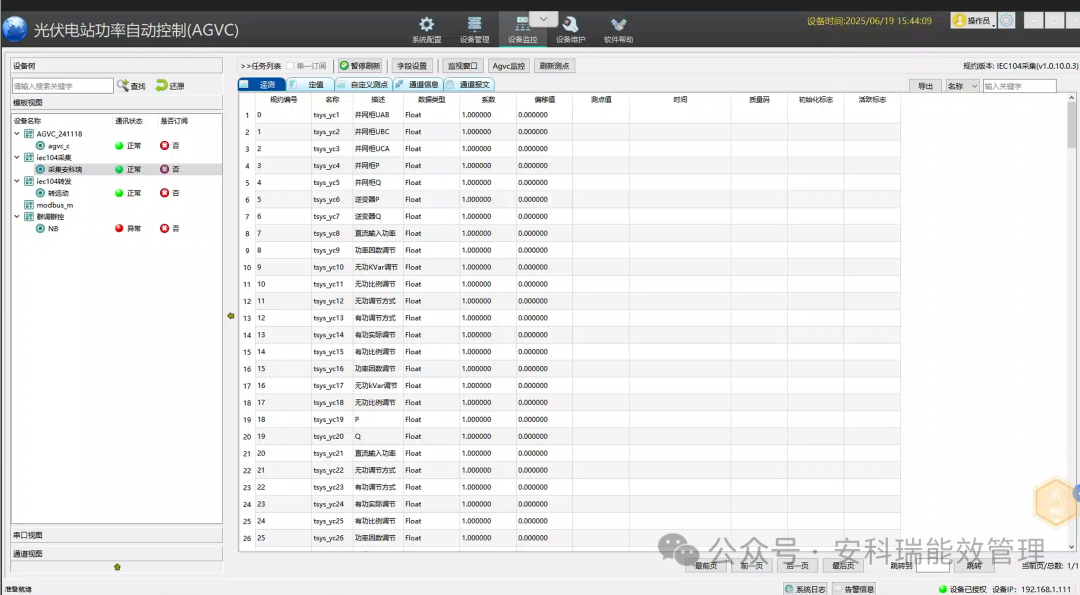
Task: Click 监视窗口 button
Action: [x=462, y=66]
